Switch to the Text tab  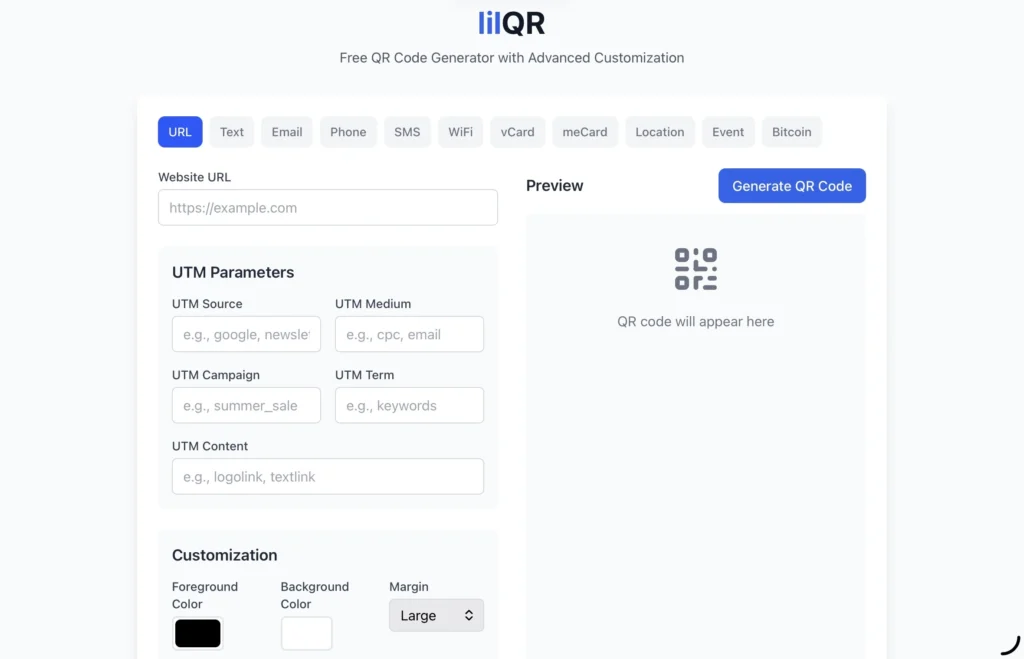tap(232, 132)
